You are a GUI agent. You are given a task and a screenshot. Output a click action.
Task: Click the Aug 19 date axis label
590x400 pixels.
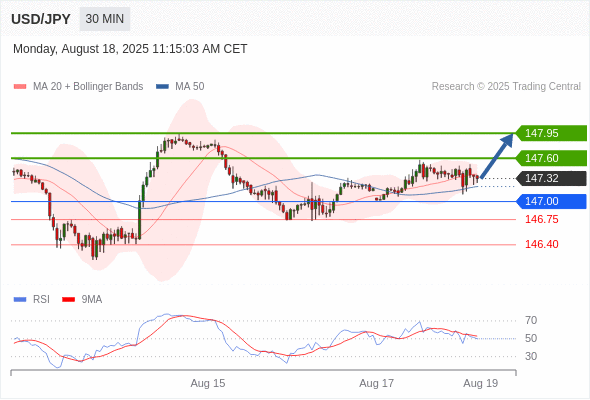(x=481, y=383)
